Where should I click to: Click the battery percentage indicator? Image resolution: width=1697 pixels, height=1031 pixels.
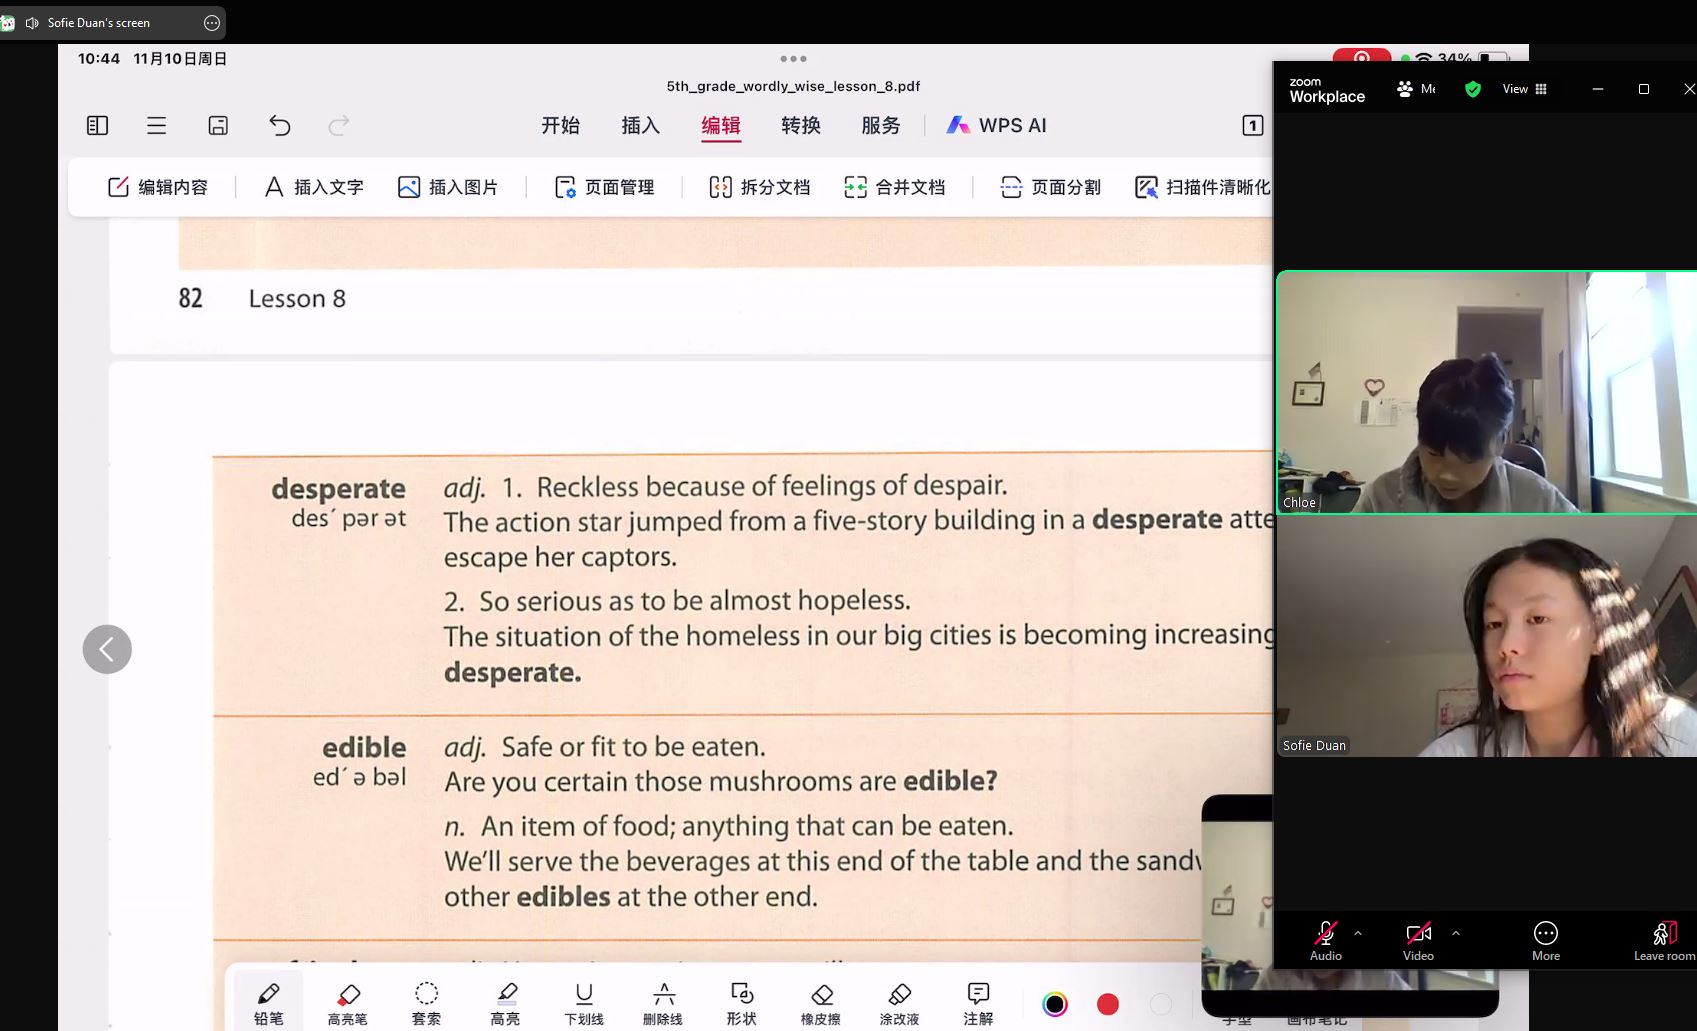1455,58
